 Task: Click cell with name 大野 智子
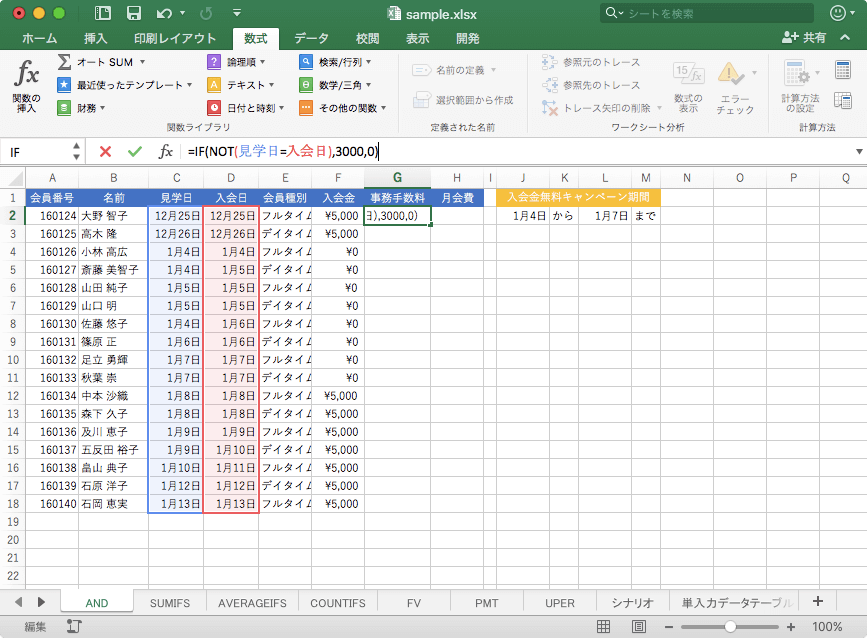click(x=113, y=216)
